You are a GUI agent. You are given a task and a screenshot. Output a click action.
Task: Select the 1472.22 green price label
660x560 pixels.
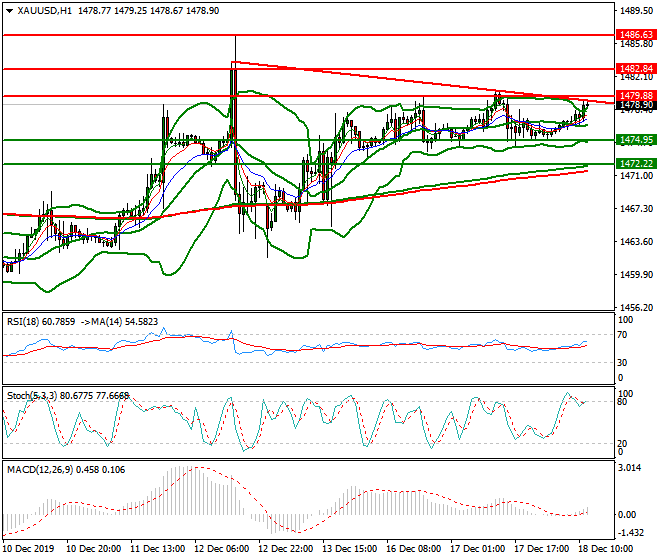[636, 163]
